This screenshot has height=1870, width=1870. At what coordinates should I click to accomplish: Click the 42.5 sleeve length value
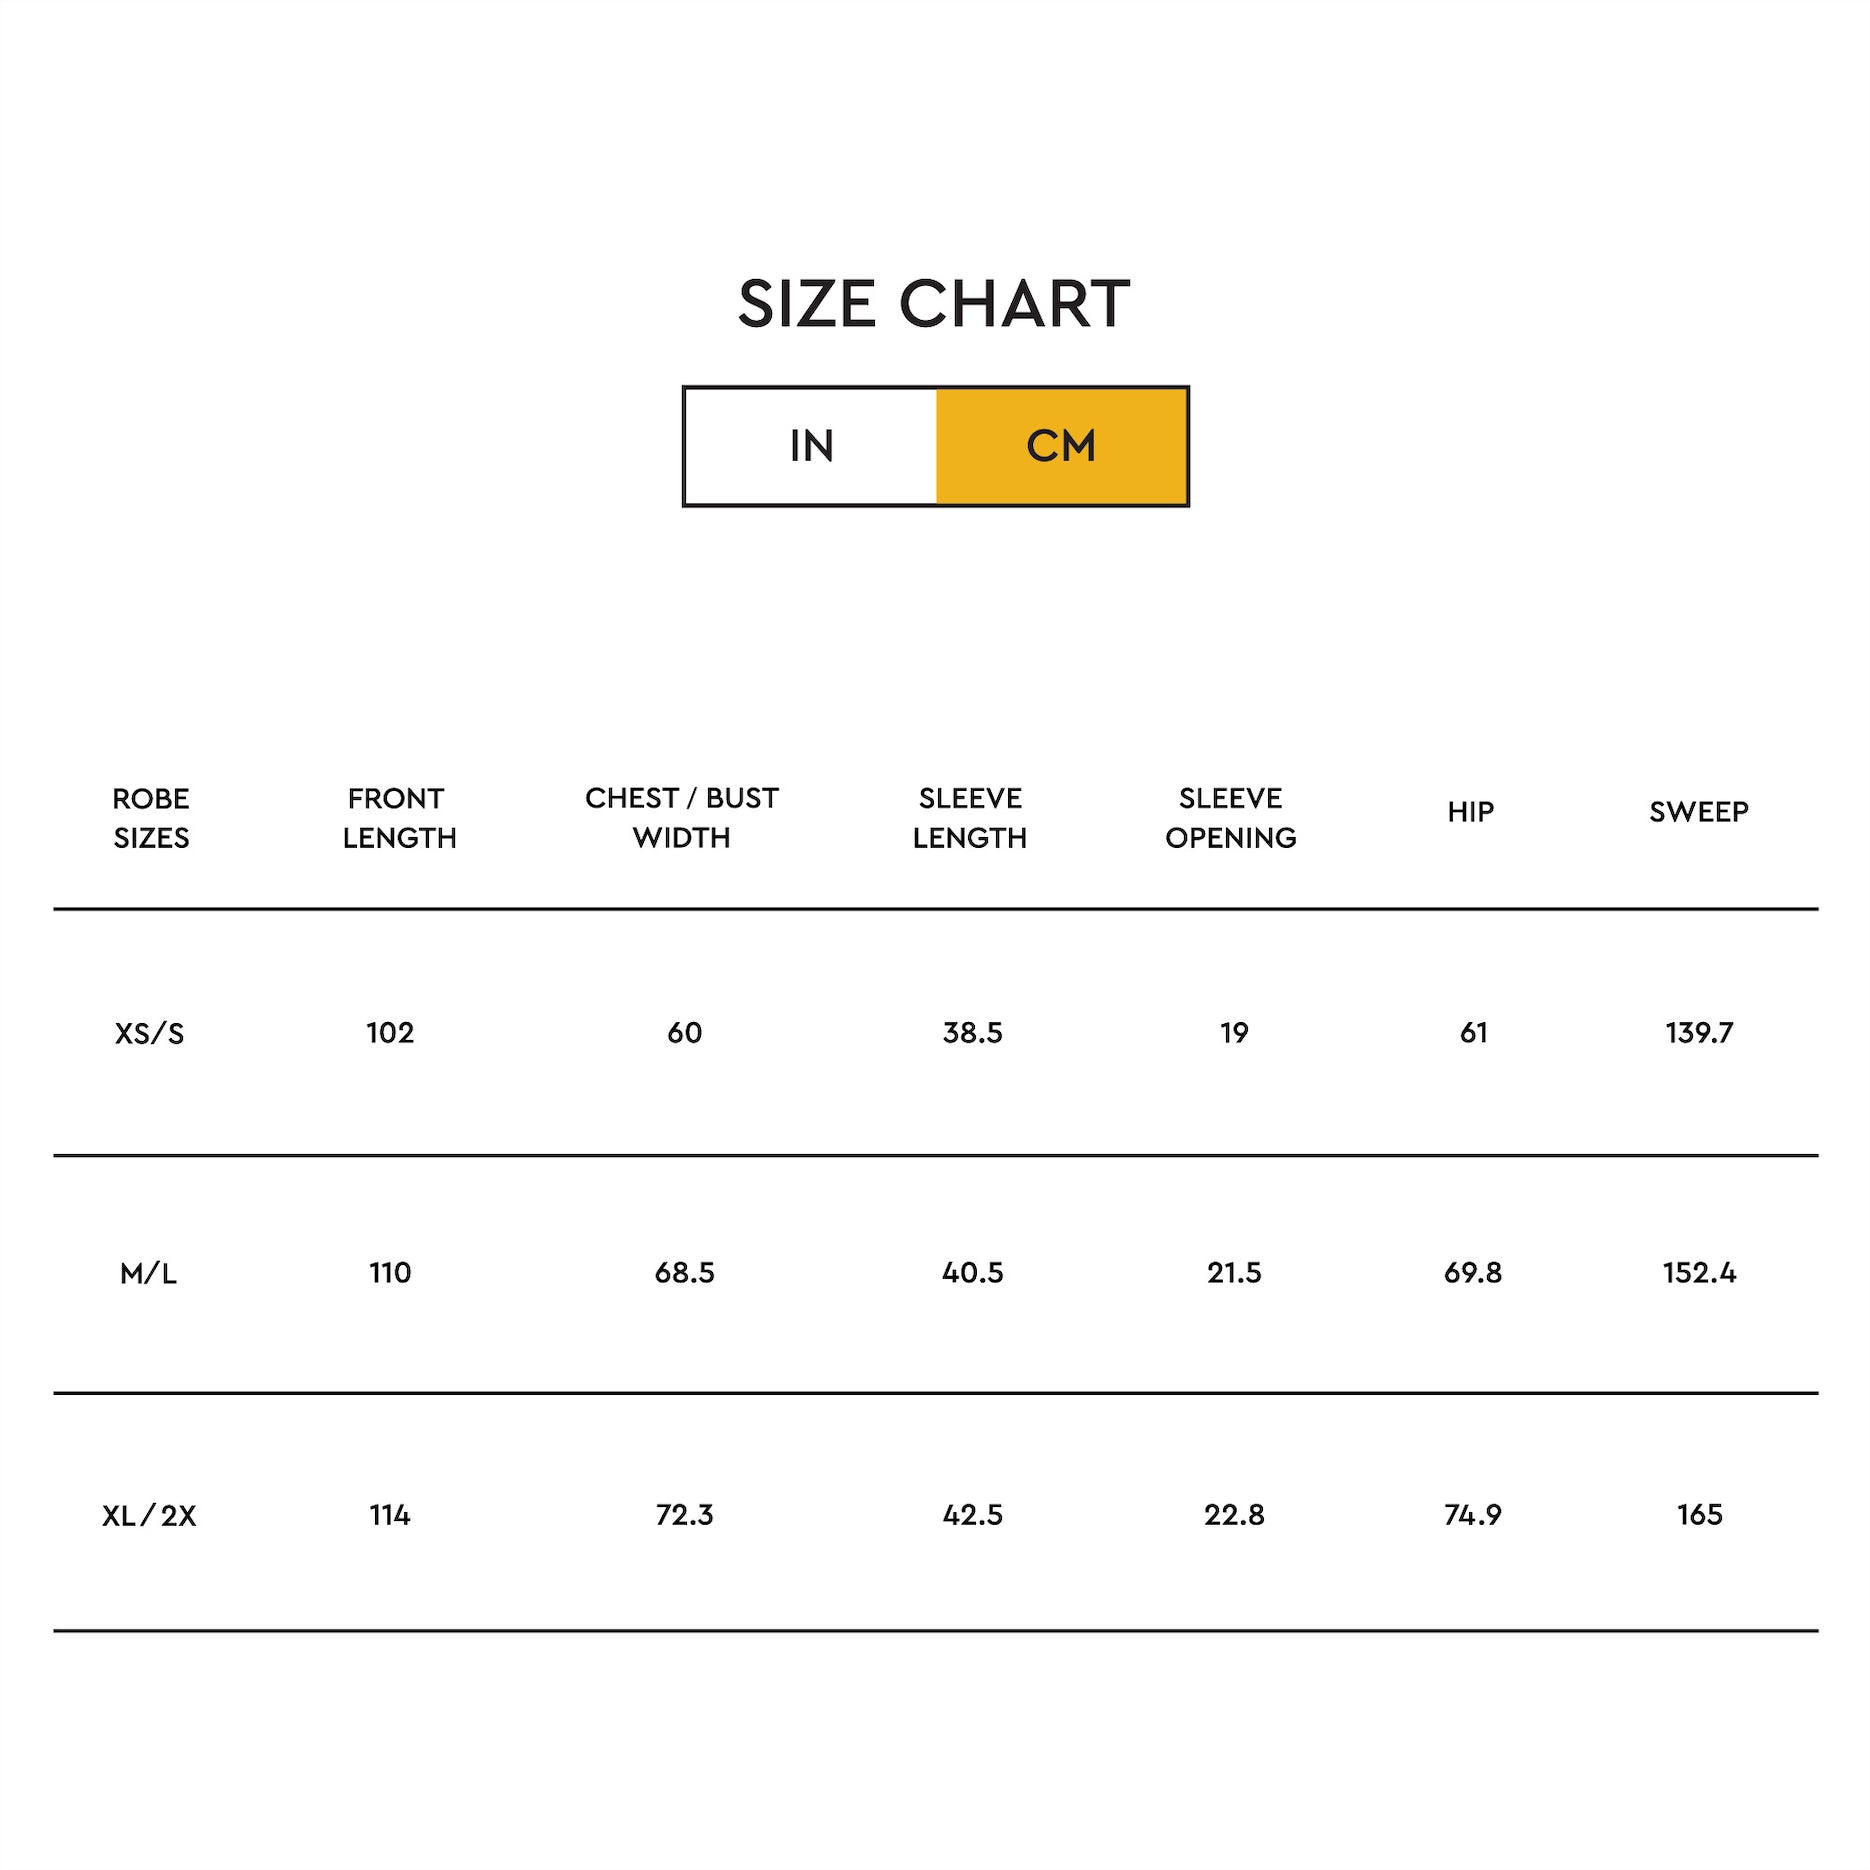(x=973, y=1515)
